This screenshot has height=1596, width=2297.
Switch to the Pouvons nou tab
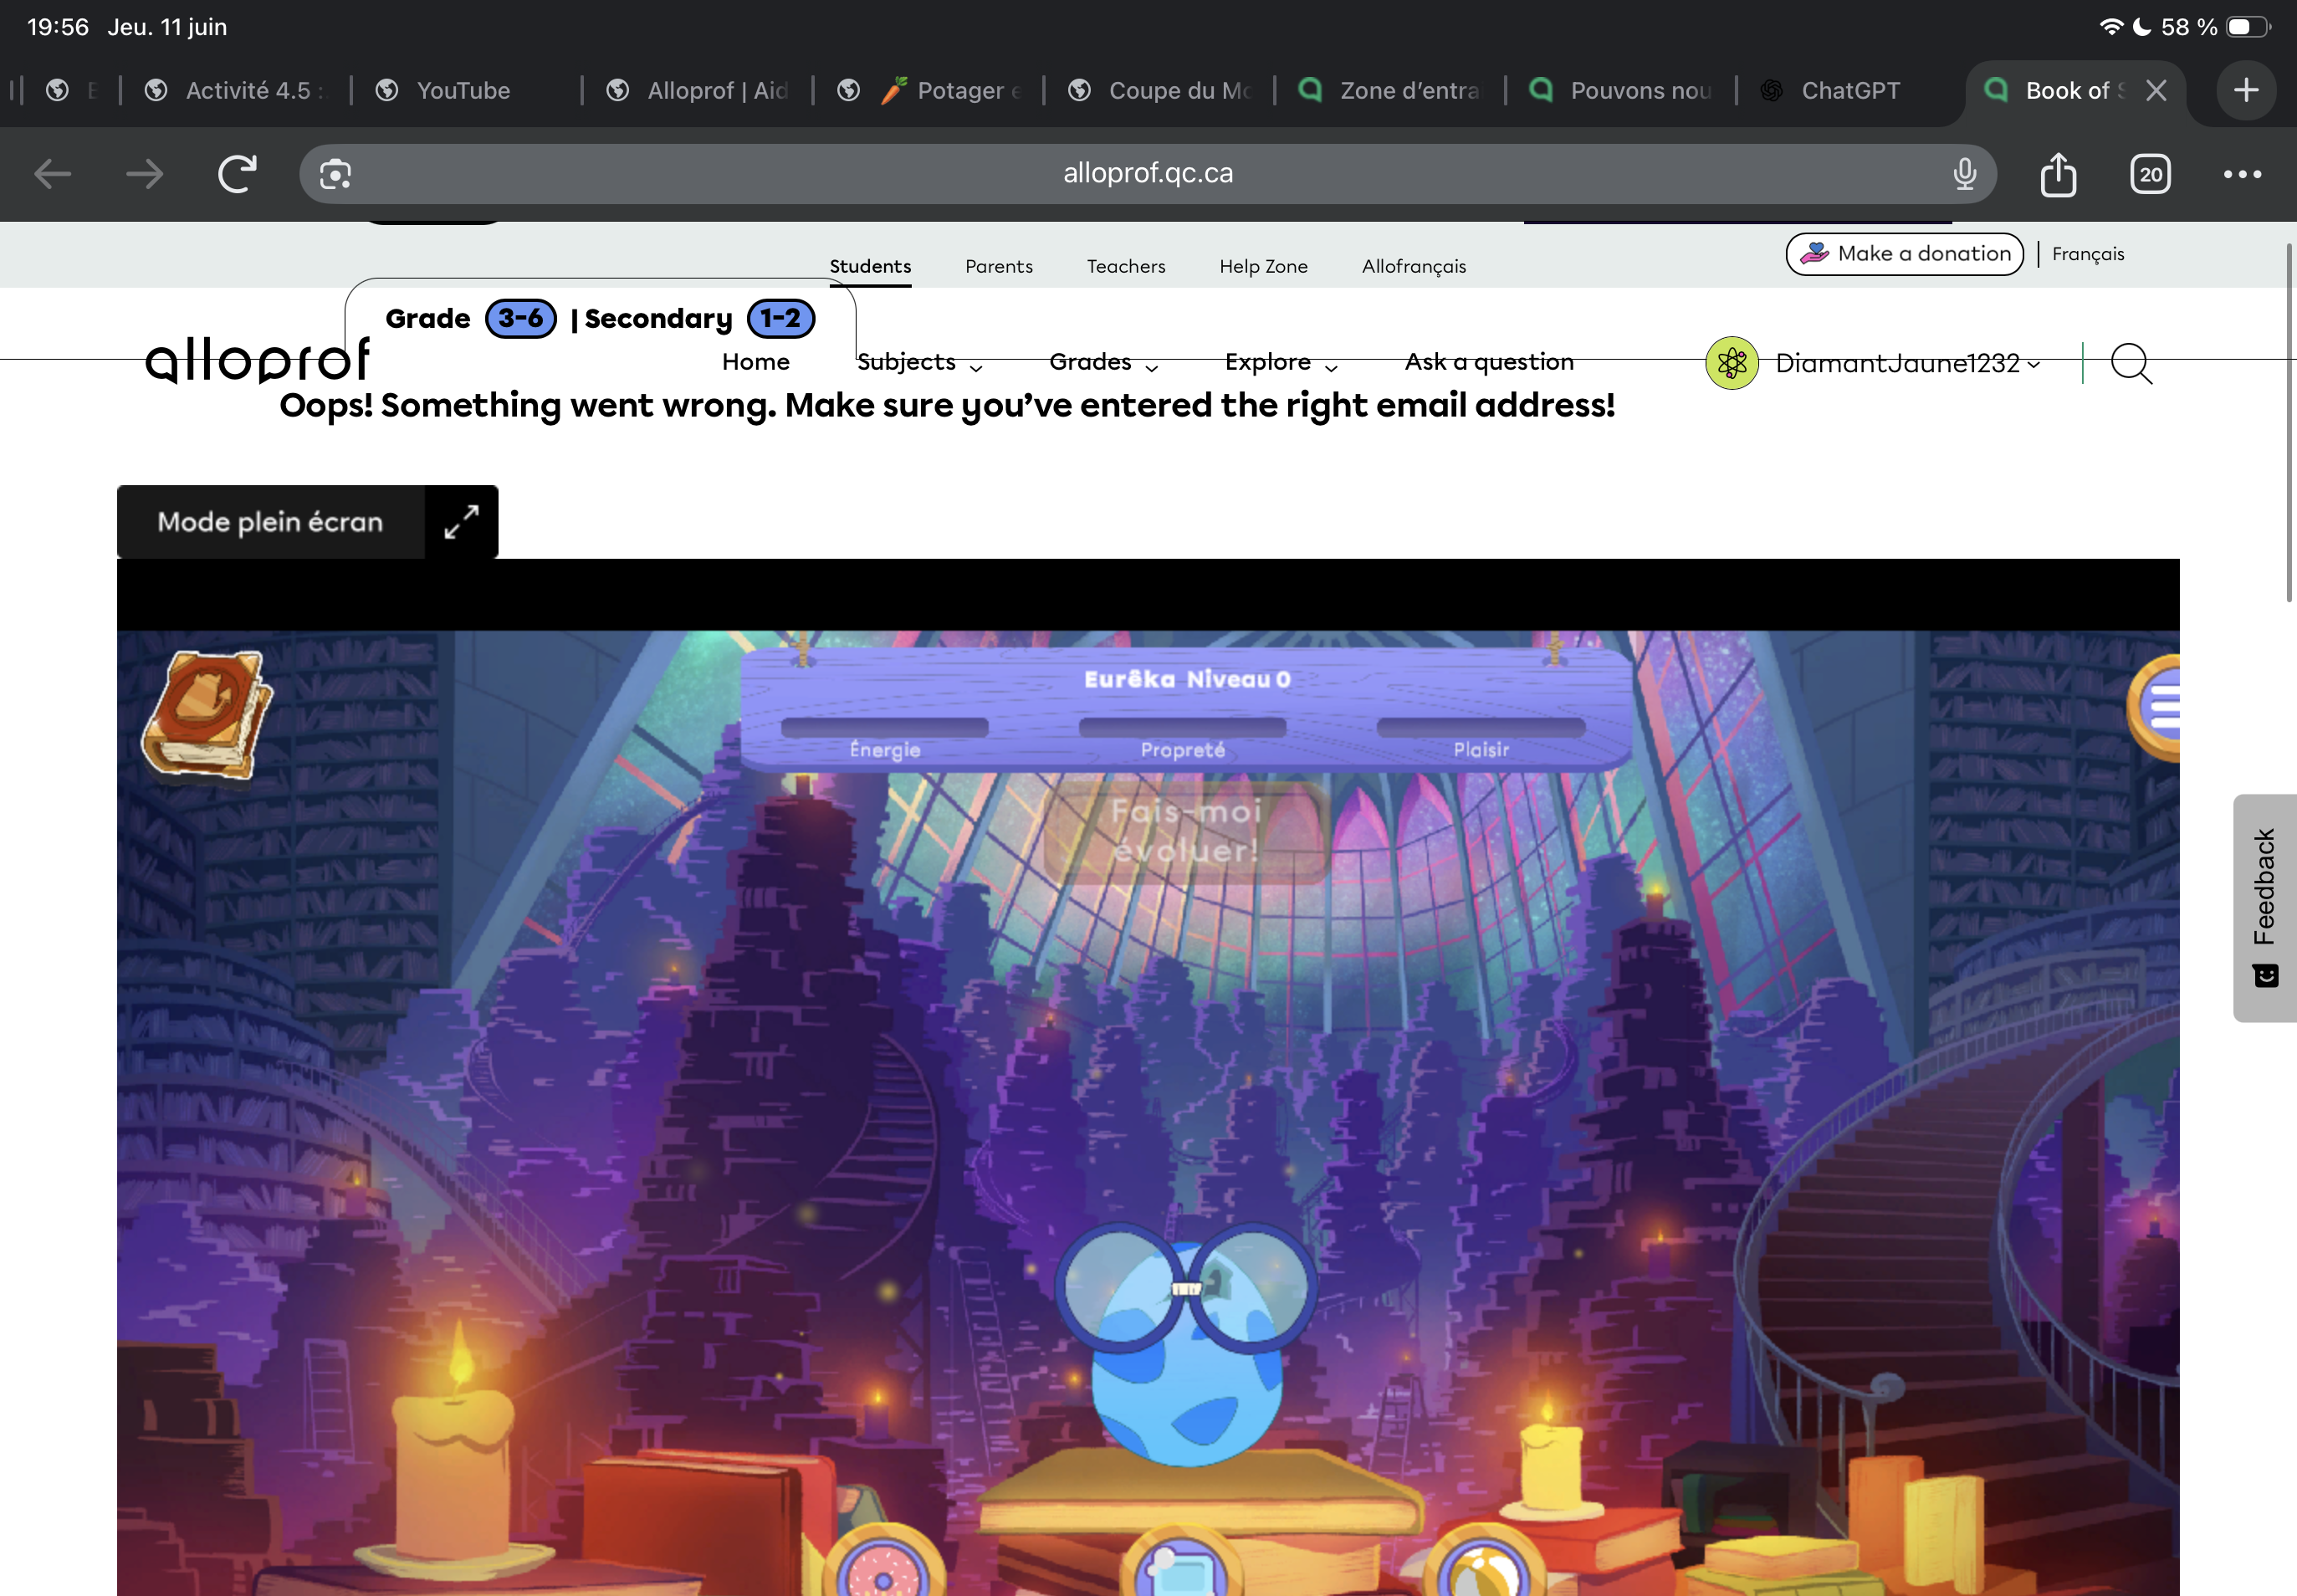[1622, 90]
